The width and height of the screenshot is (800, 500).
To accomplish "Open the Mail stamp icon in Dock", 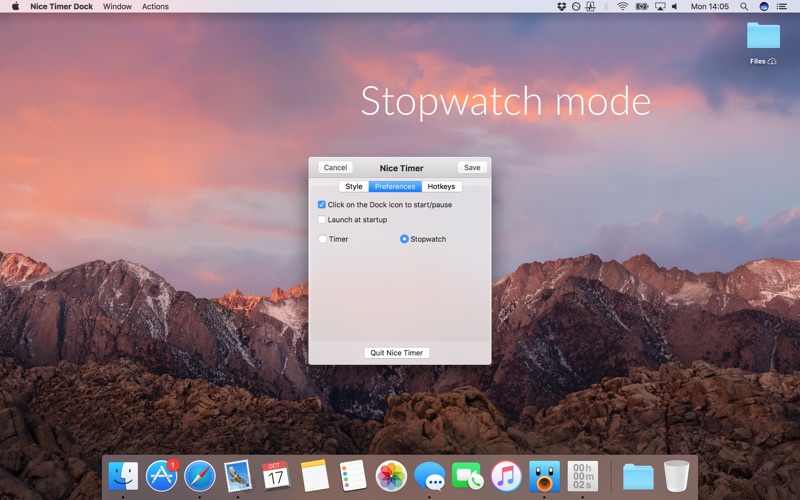I will (x=238, y=476).
